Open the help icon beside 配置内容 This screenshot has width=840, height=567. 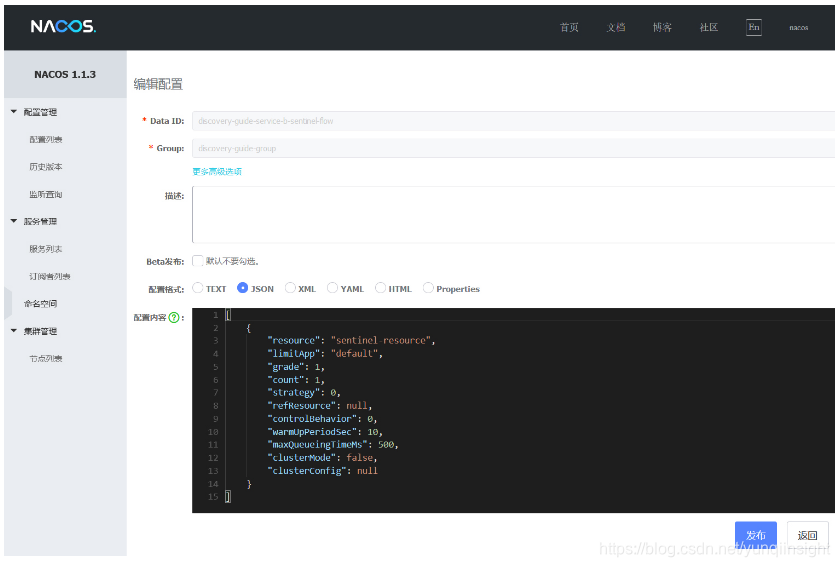[x=174, y=318]
